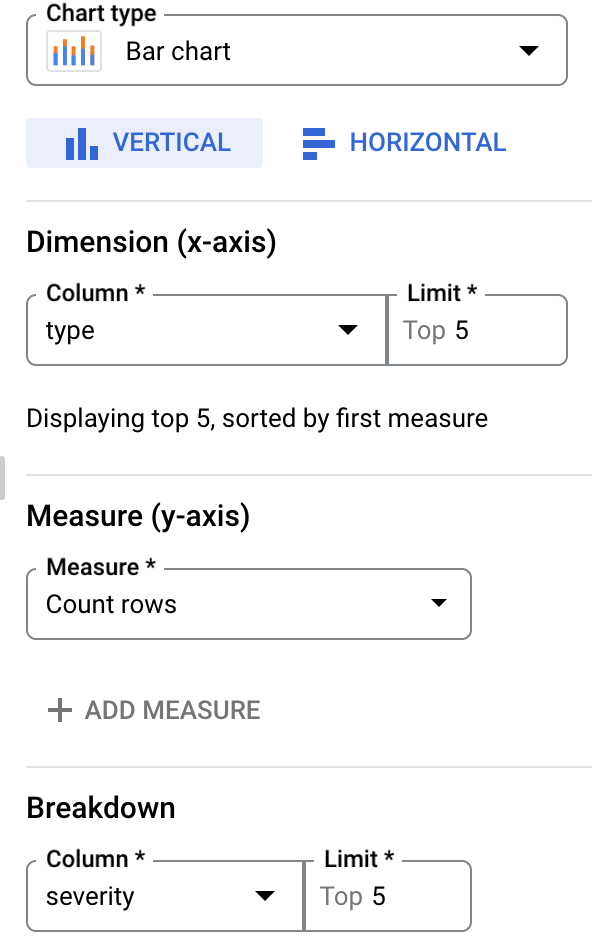
Task: Click the 'Count rows' value text
Action: coord(112,604)
